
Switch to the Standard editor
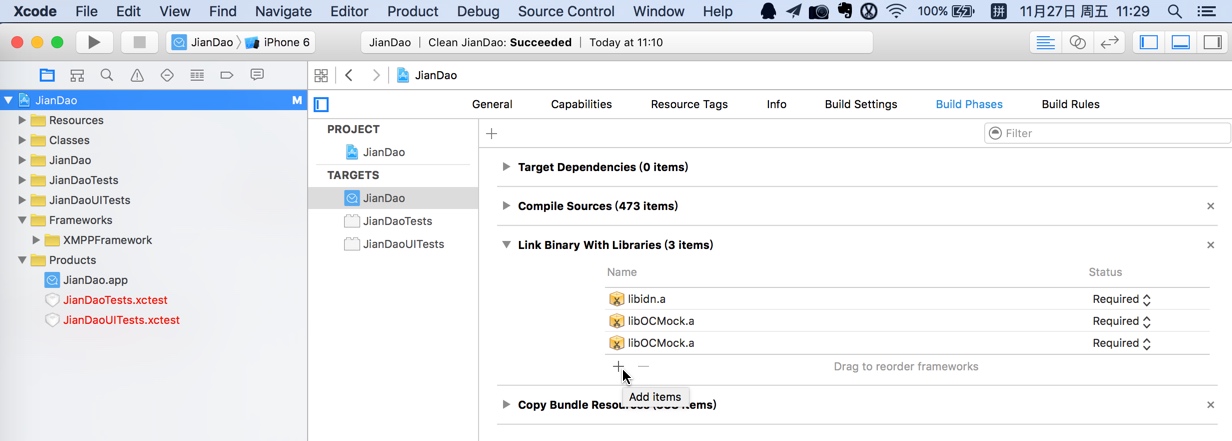(x=1045, y=42)
